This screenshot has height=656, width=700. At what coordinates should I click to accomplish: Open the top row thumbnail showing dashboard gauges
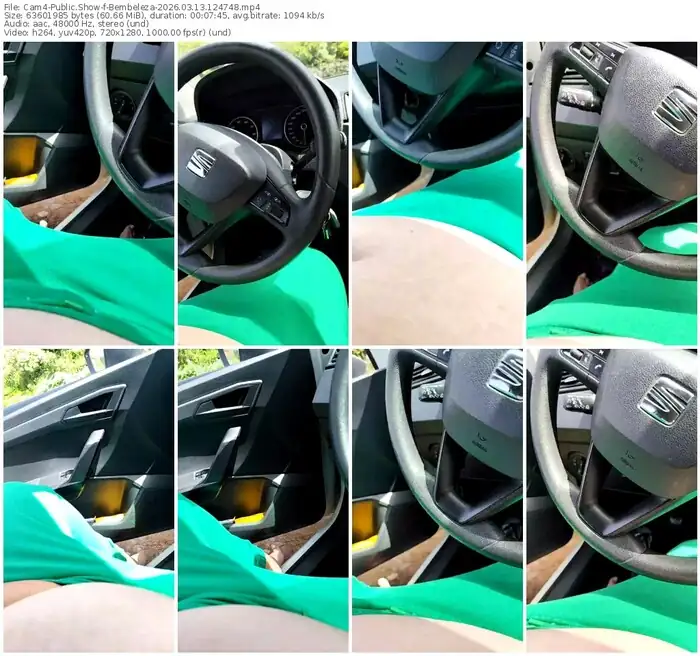click(263, 193)
